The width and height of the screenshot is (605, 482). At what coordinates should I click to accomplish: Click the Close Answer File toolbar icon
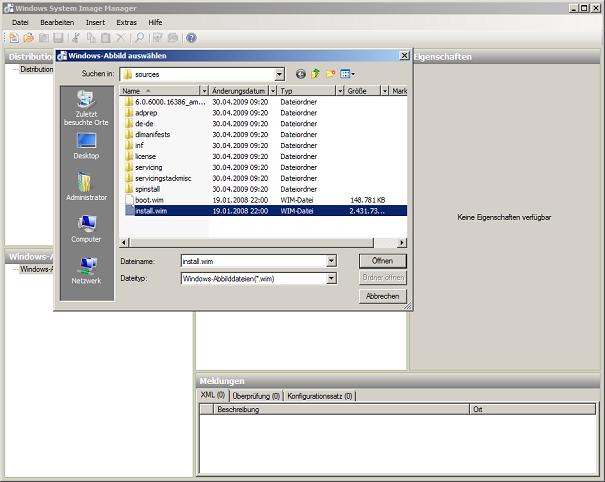(44, 37)
